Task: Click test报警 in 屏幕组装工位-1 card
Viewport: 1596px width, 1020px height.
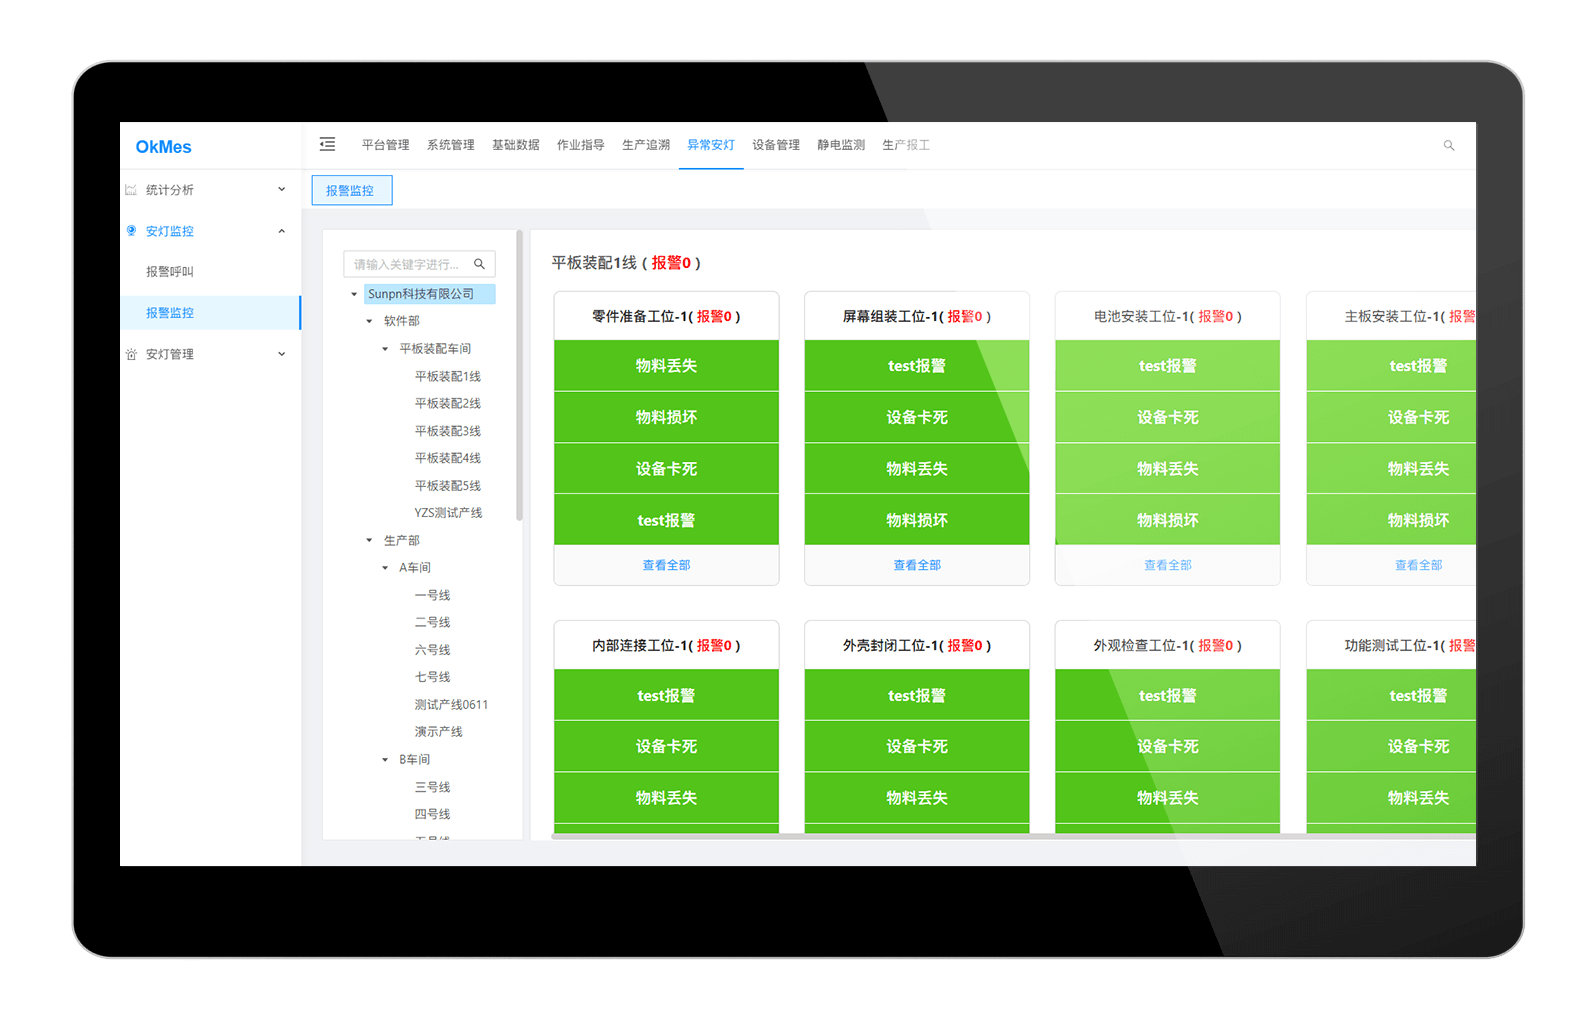Action: pos(917,366)
